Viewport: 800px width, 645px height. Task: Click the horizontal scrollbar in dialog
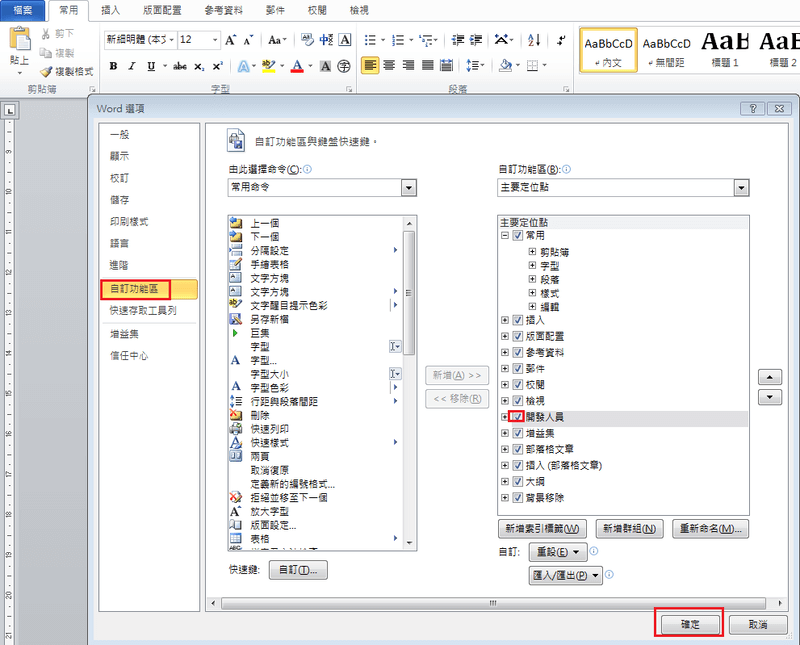pyautogui.click(x=493, y=603)
